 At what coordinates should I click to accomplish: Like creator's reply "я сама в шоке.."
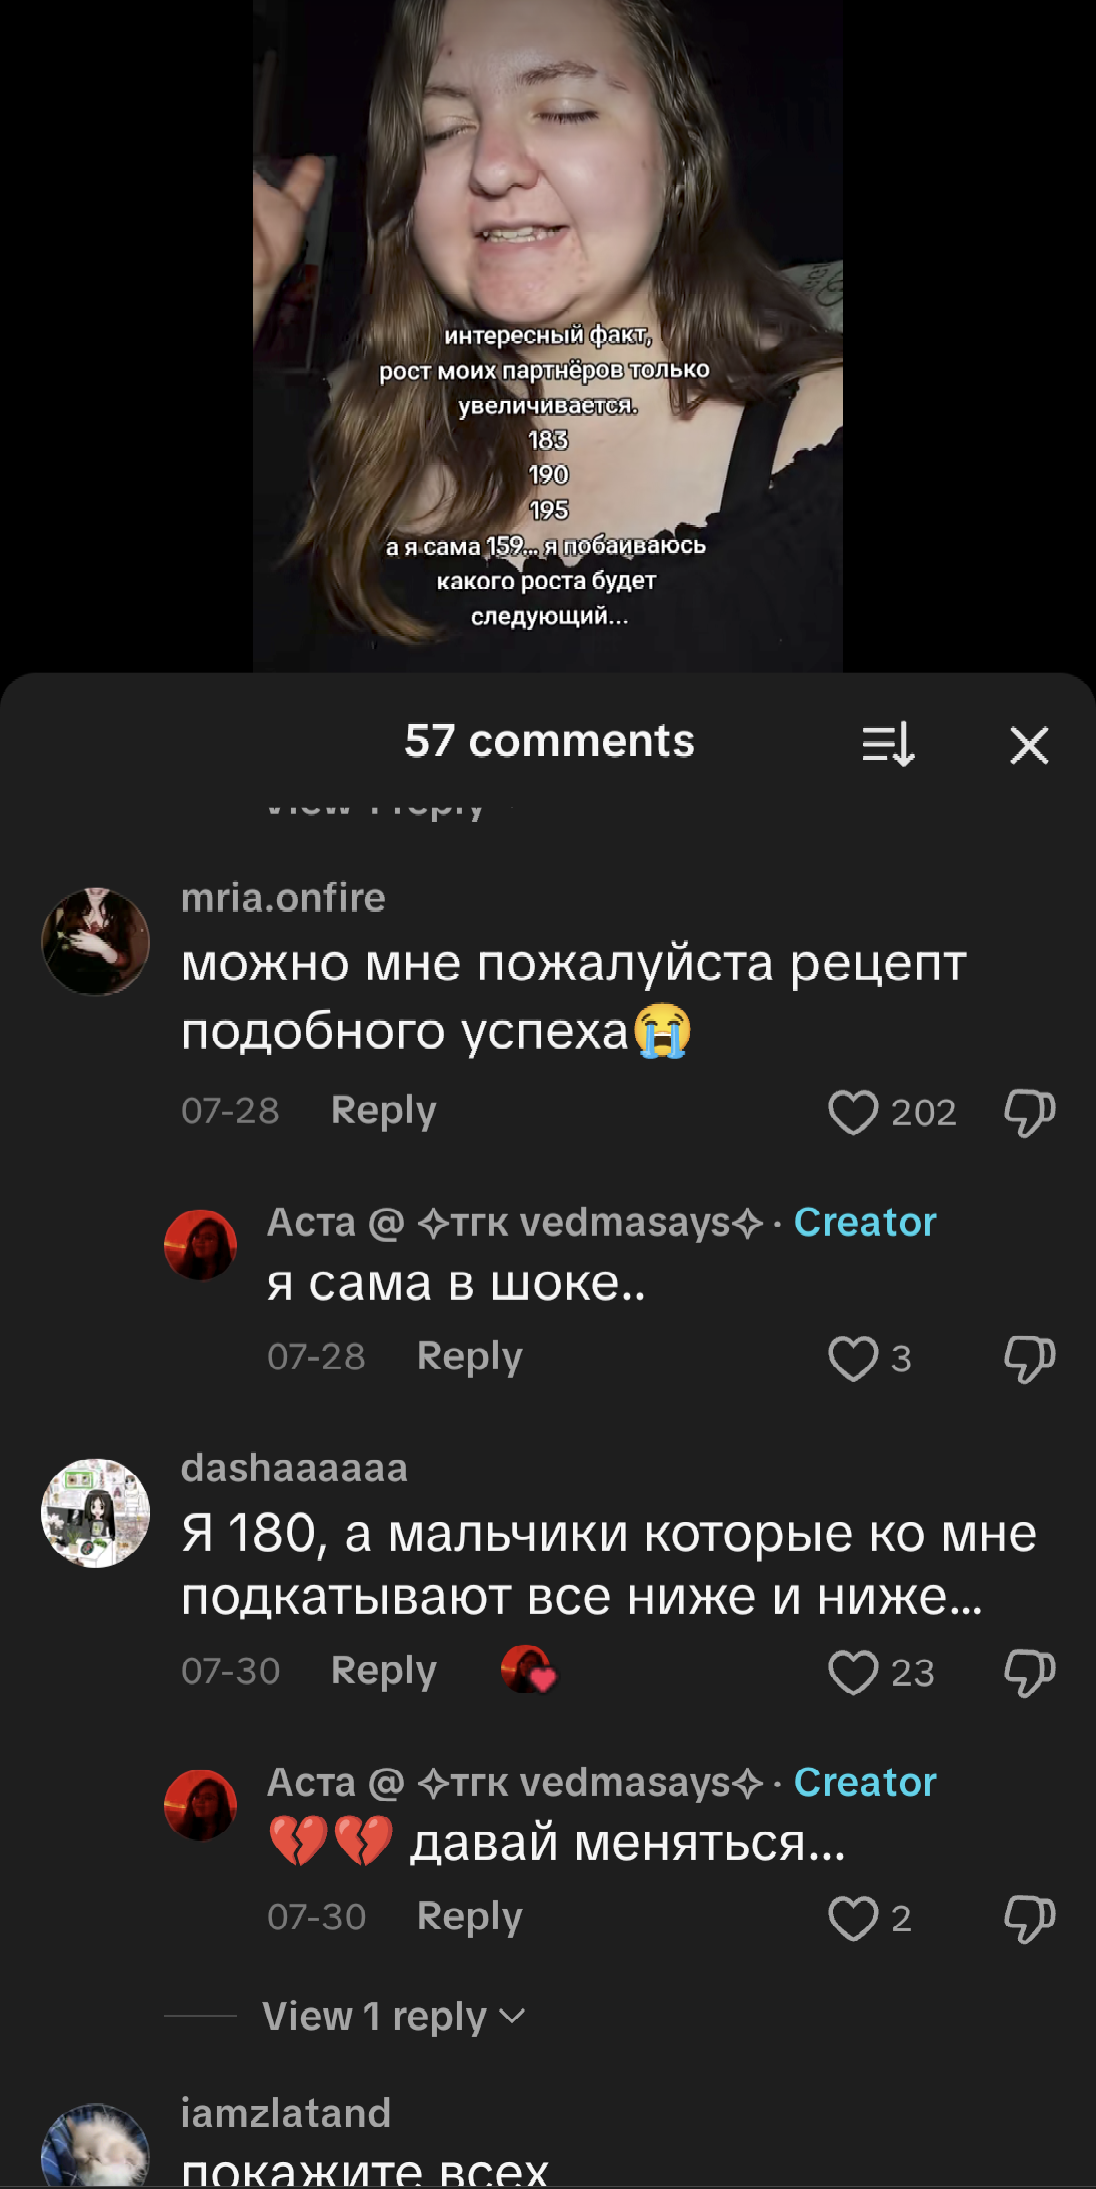(853, 1358)
